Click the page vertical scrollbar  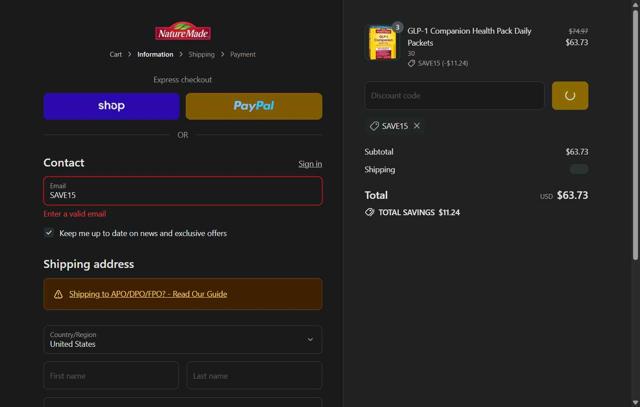click(x=635, y=135)
